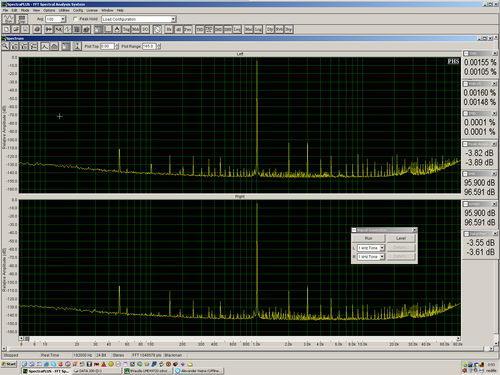This screenshot has width=500, height=375.
Task: Click Run in the Signal Generator panel
Action: (368, 238)
